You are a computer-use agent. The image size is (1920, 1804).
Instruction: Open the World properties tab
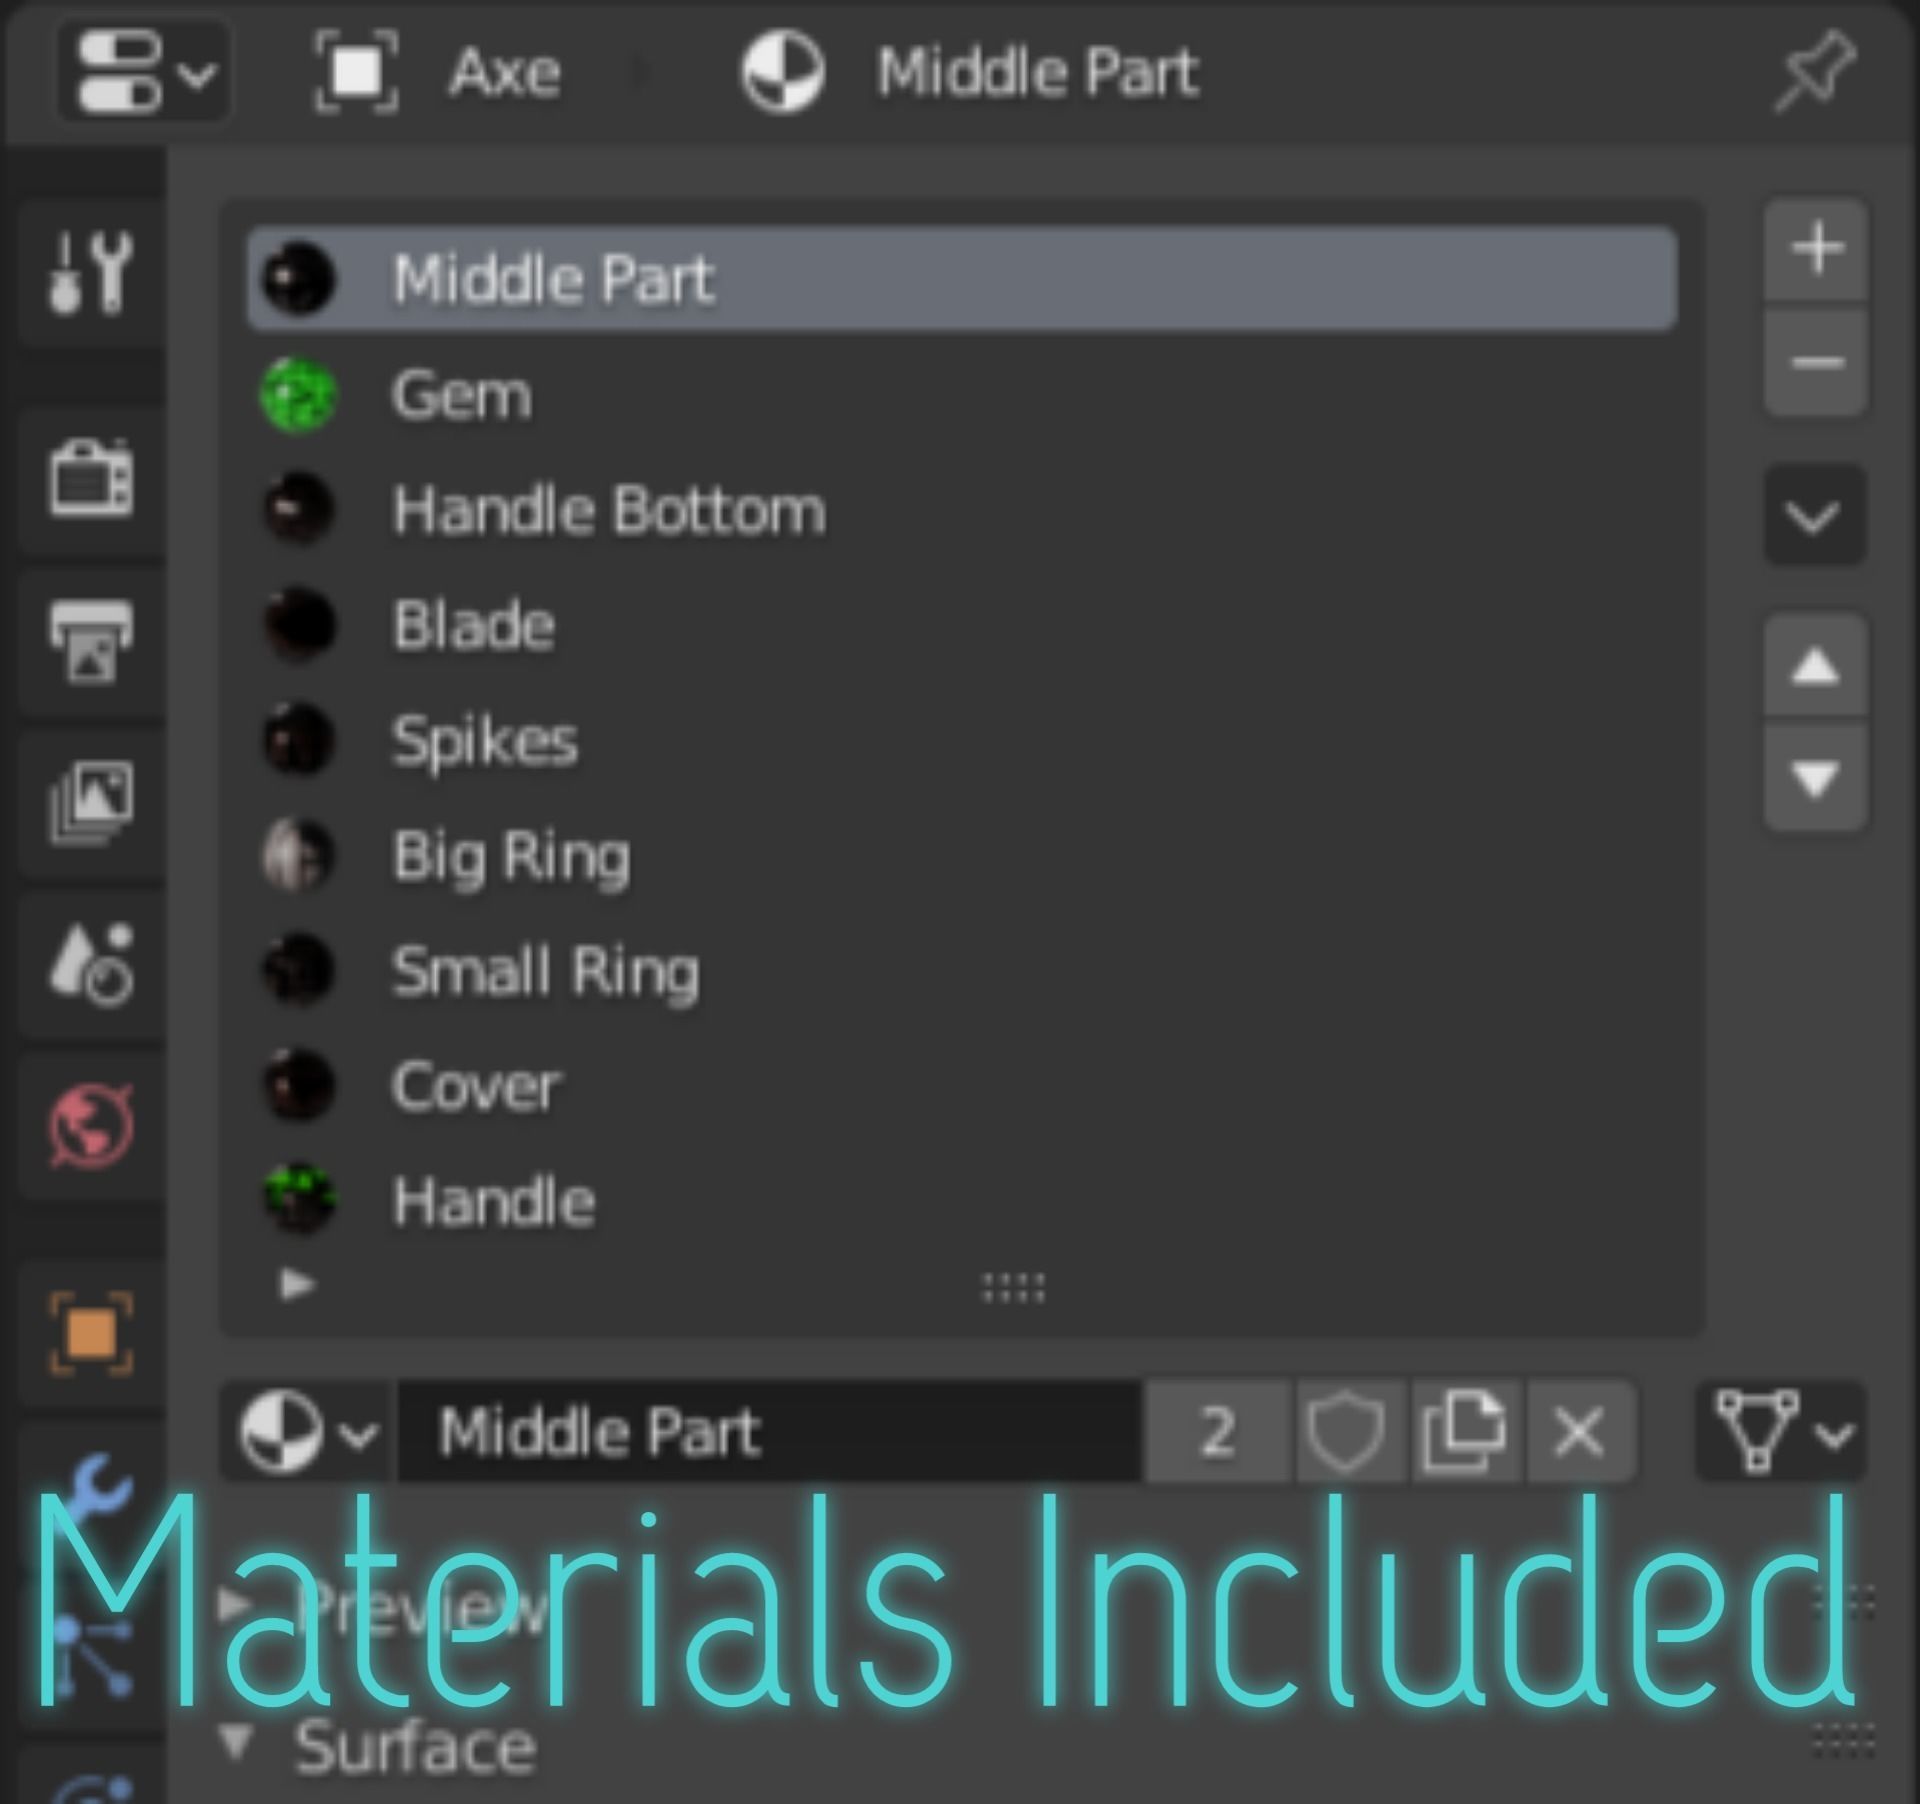coord(91,1124)
